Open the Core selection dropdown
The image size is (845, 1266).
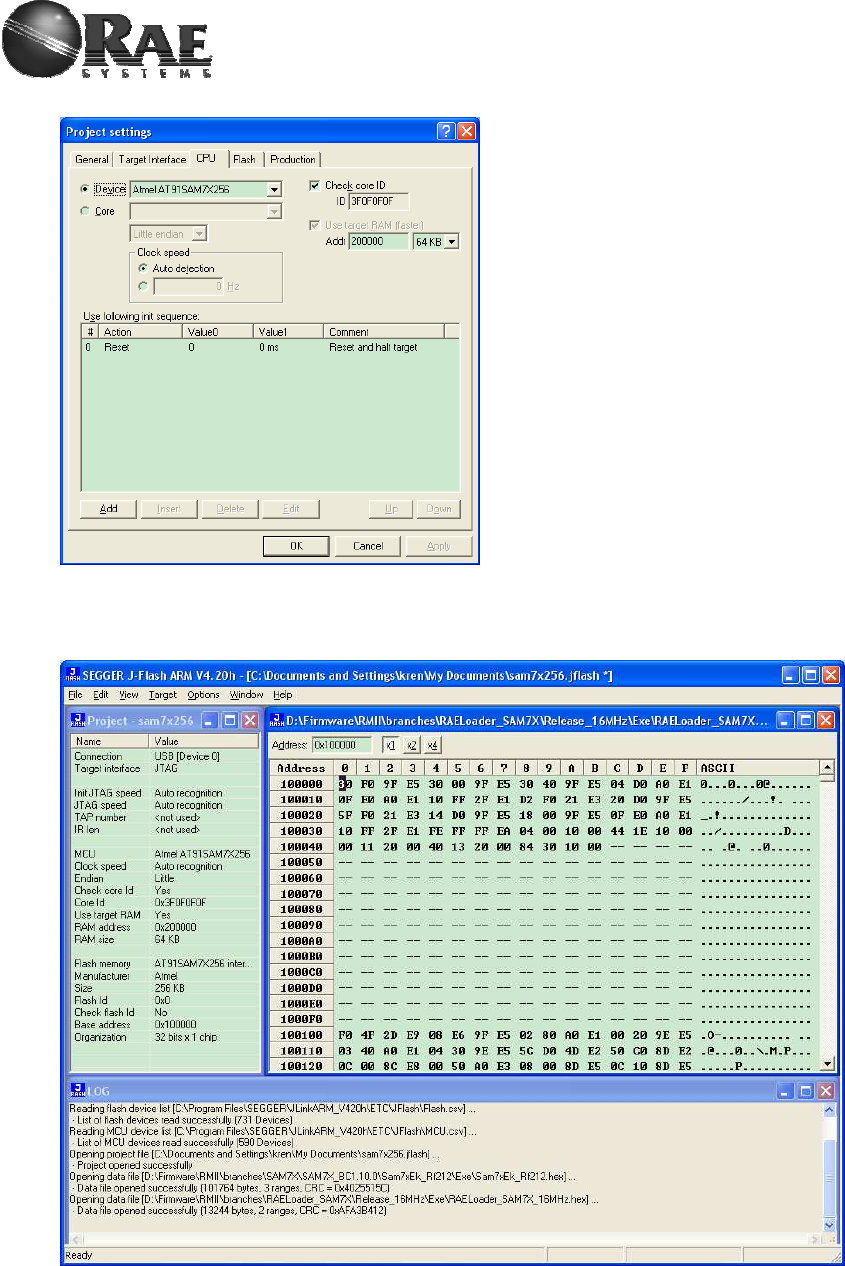pos(274,211)
